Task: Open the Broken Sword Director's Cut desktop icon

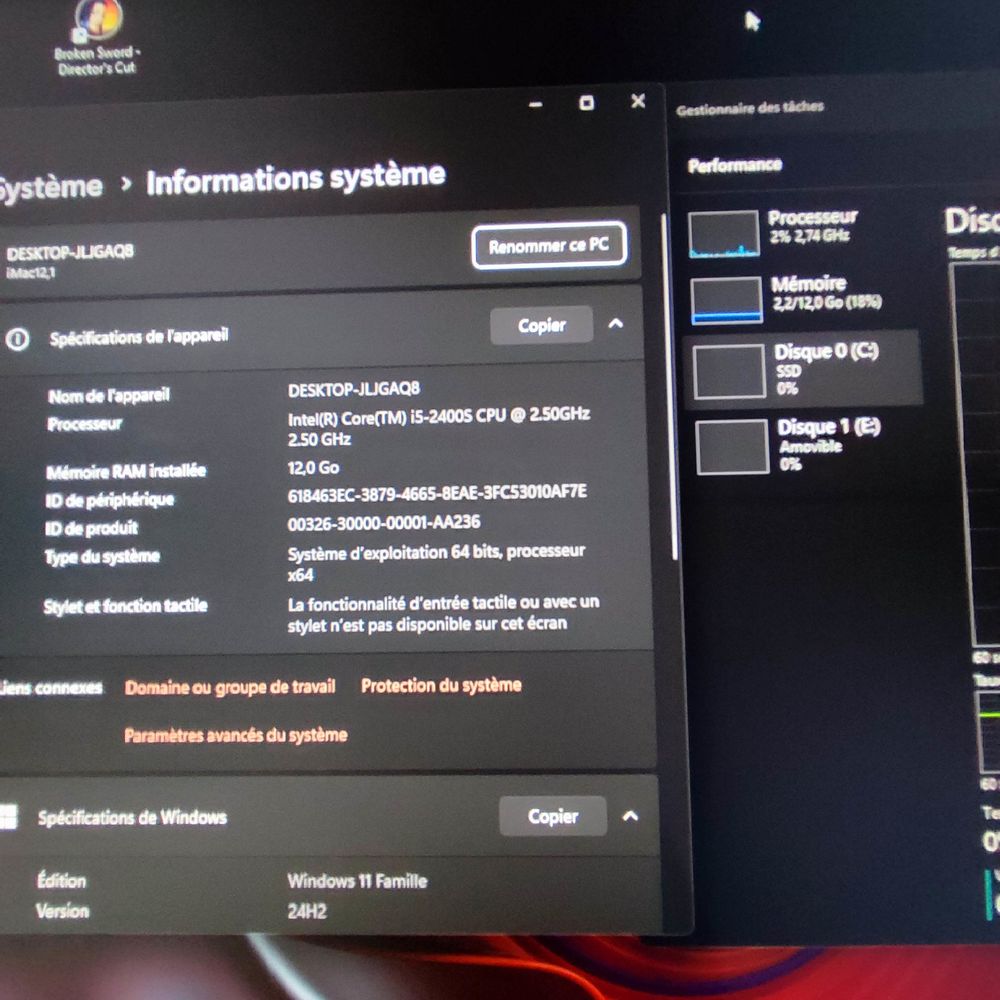Action: point(97,38)
